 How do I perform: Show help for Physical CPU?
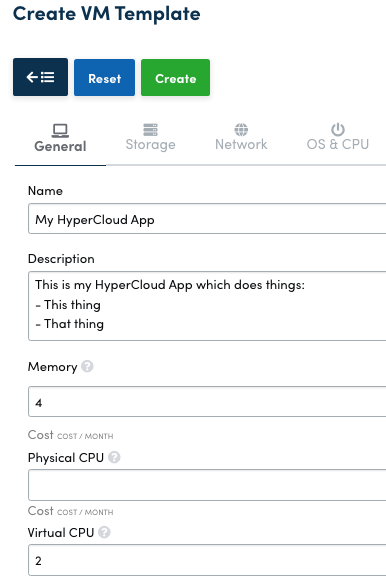[x=114, y=457]
